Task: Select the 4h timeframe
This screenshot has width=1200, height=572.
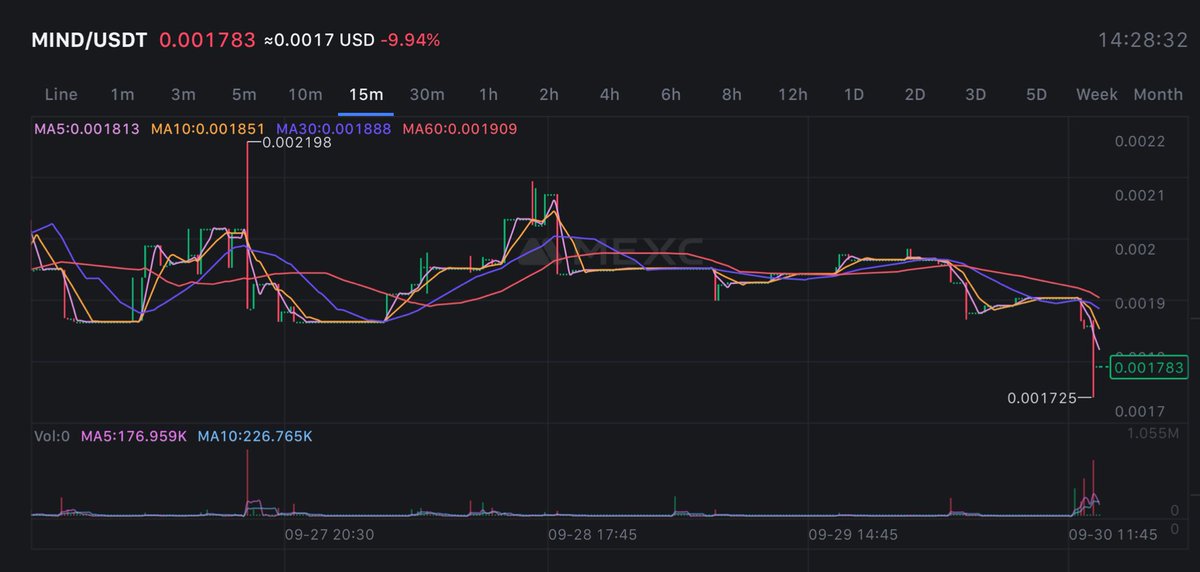Action: pyautogui.click(x=610, y=94)
